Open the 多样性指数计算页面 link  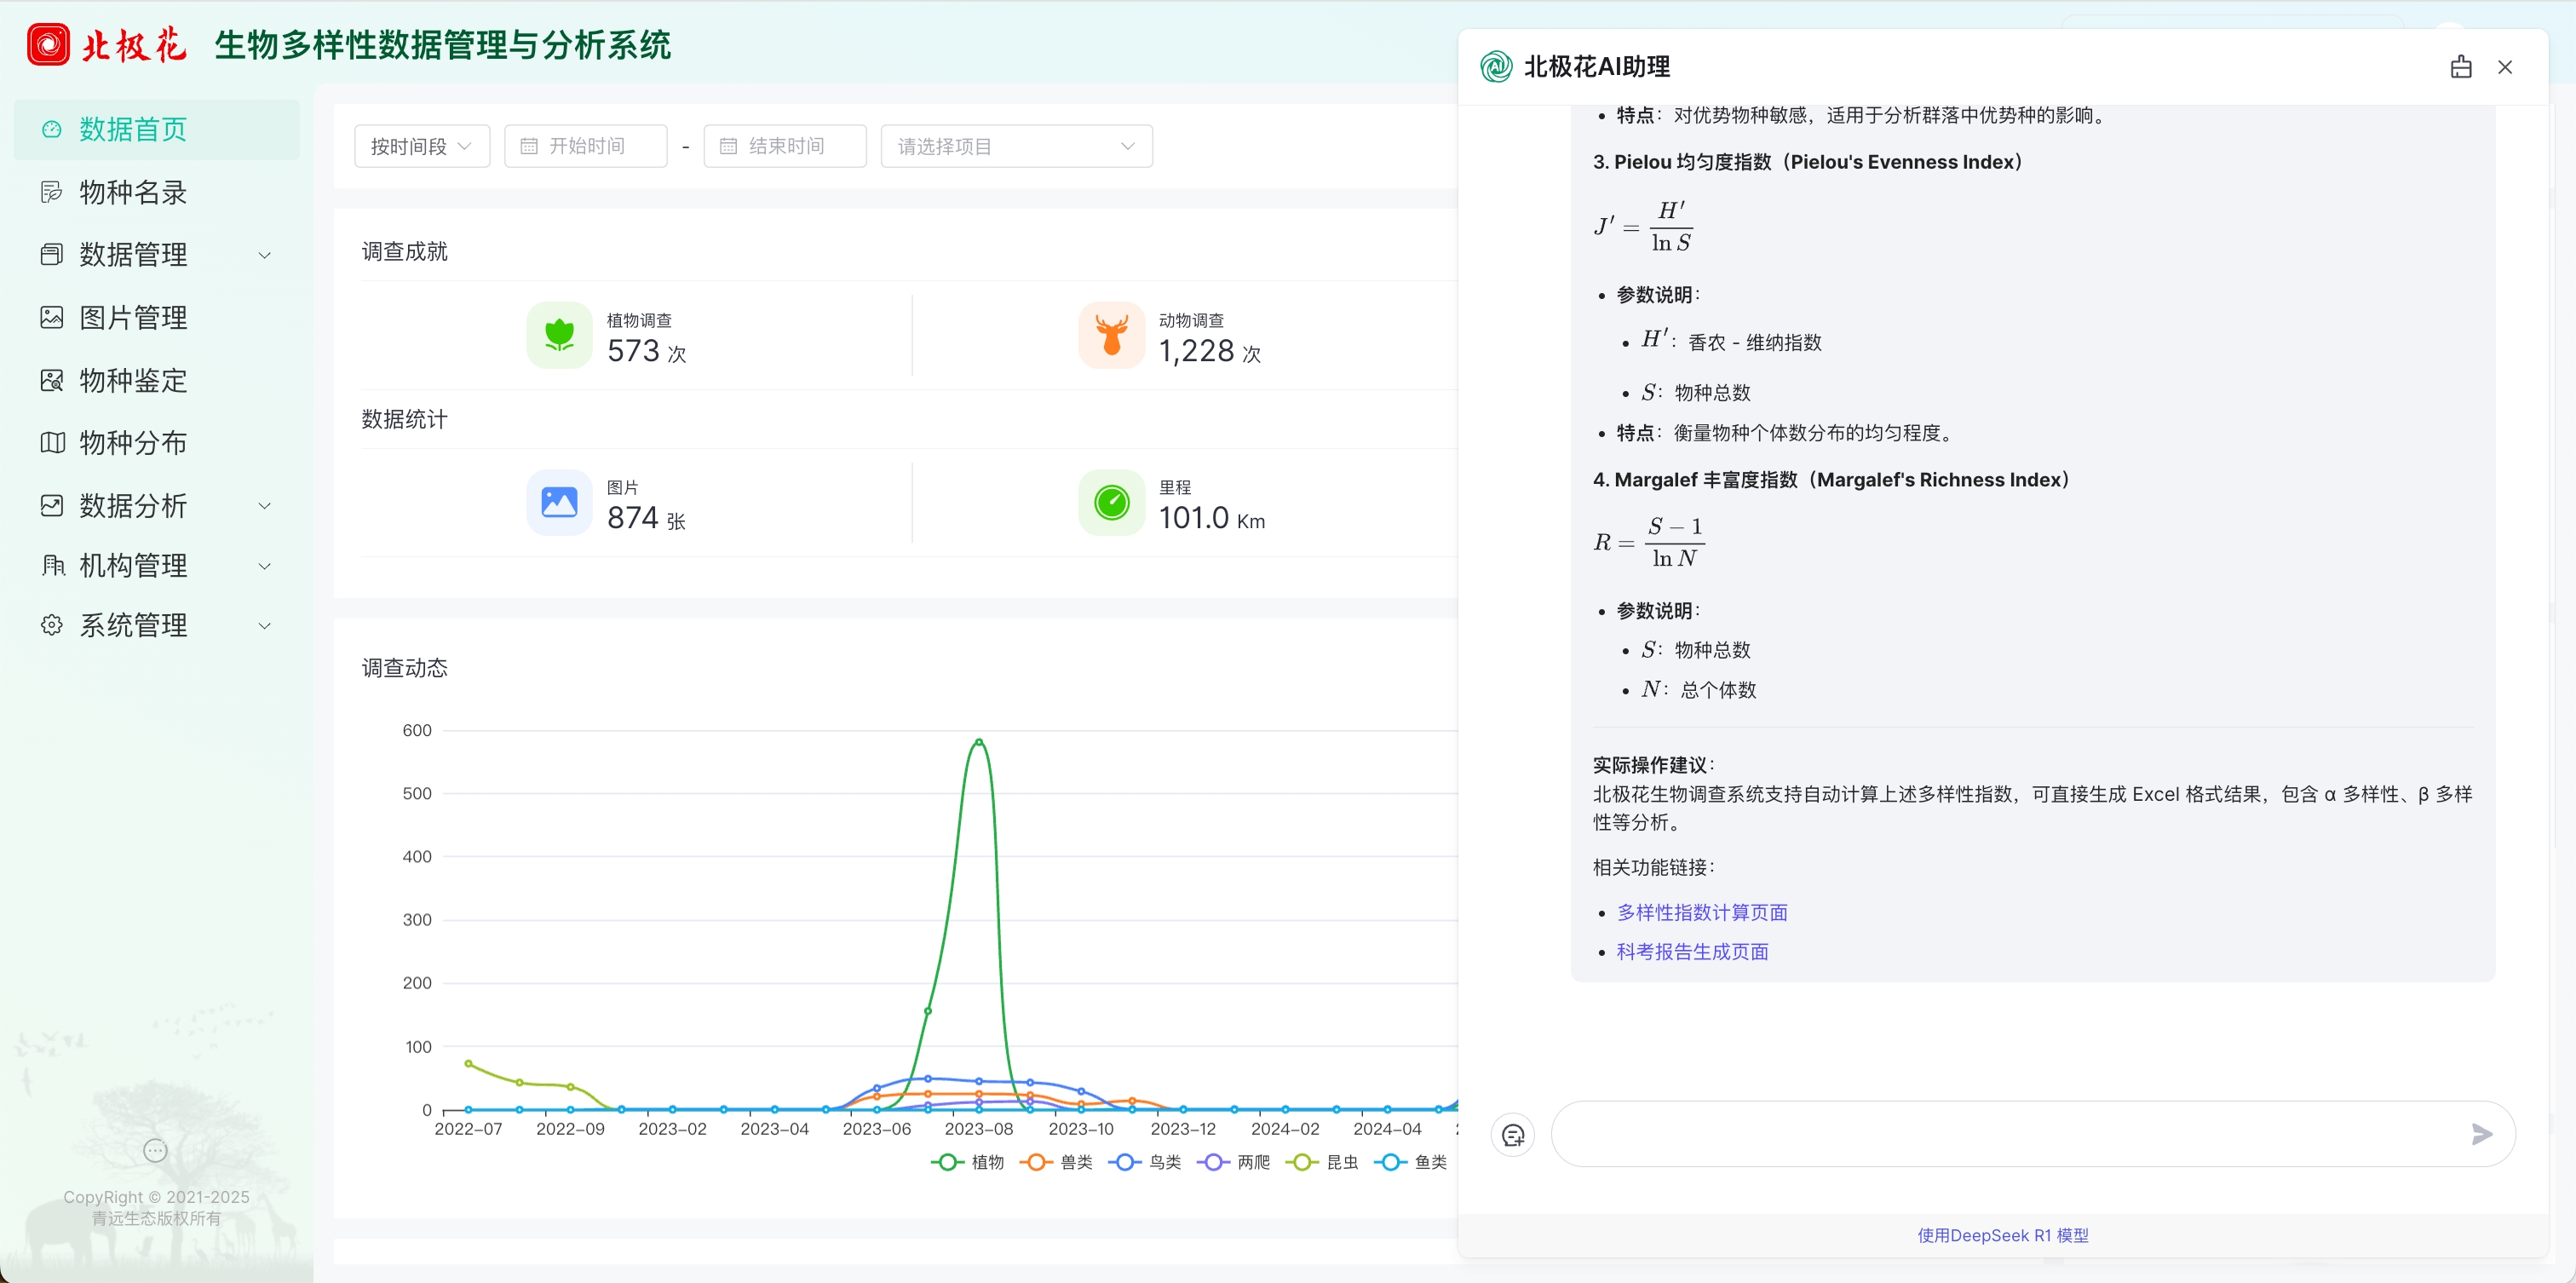(1701, 912)
